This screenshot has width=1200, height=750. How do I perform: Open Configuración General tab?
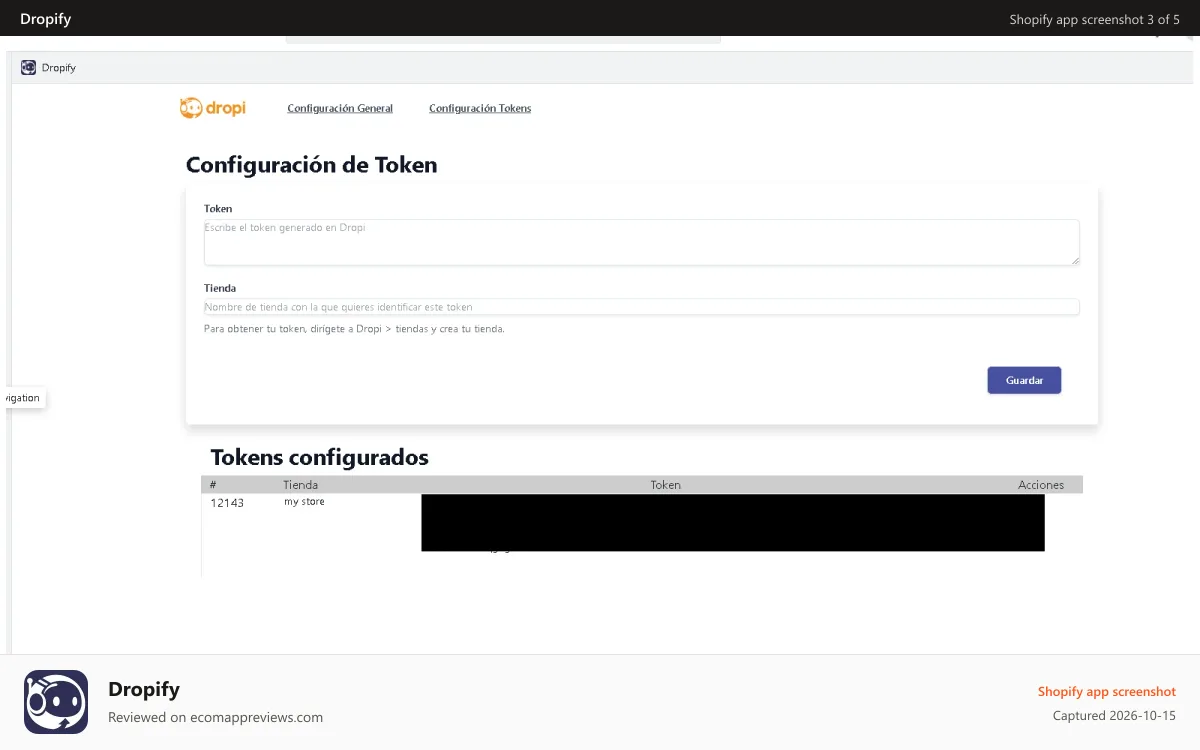340,108
